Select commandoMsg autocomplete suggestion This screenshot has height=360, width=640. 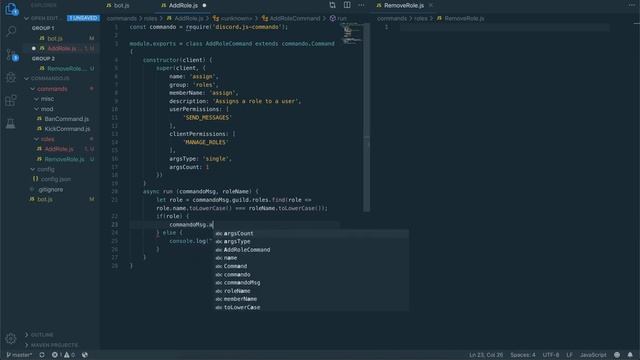point(311,283)
